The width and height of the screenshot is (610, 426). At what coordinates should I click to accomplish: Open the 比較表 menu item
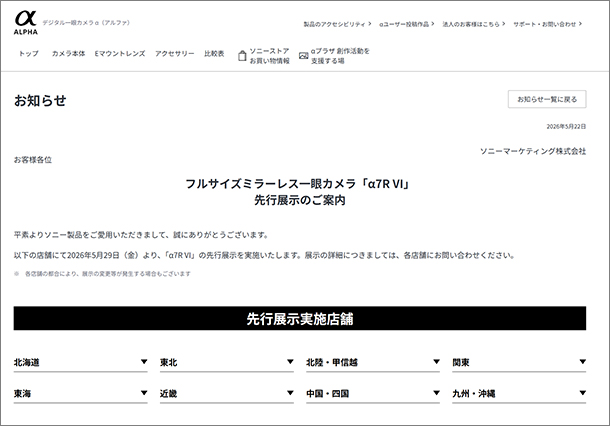(214, 53)
